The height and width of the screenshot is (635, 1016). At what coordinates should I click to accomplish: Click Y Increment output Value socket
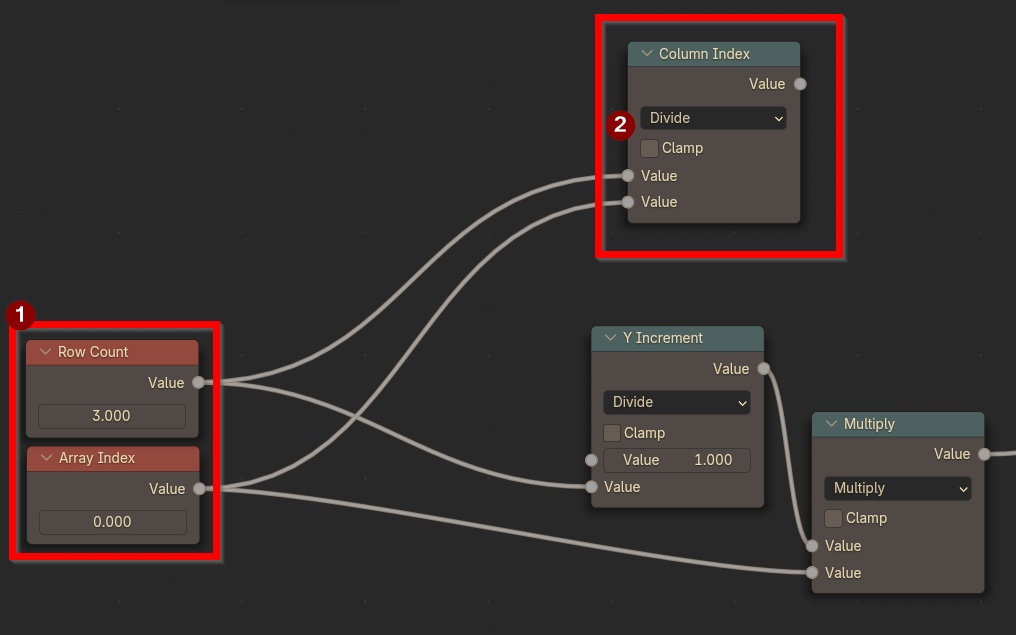[764, 369]
